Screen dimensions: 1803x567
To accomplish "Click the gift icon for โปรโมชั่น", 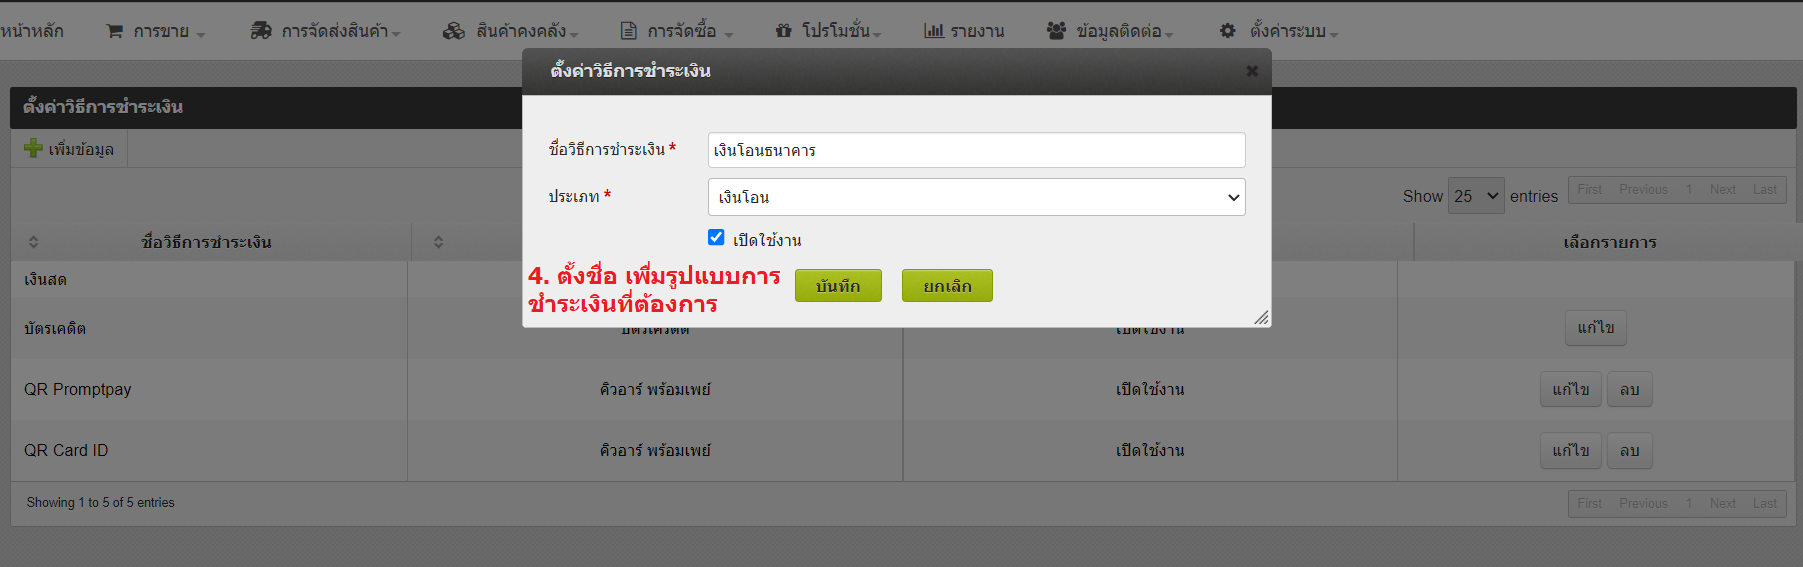I will tap(784, 31).
